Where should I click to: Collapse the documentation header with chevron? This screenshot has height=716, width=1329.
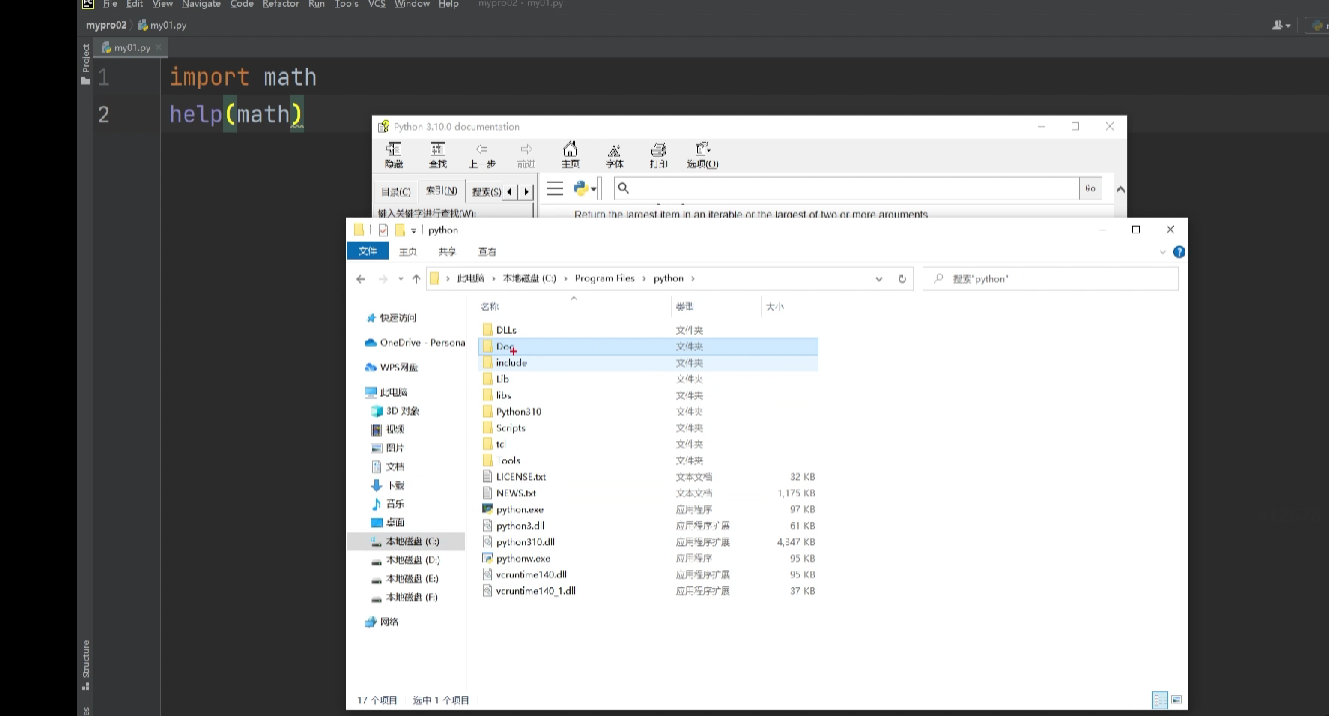(x=1120, y=189)
